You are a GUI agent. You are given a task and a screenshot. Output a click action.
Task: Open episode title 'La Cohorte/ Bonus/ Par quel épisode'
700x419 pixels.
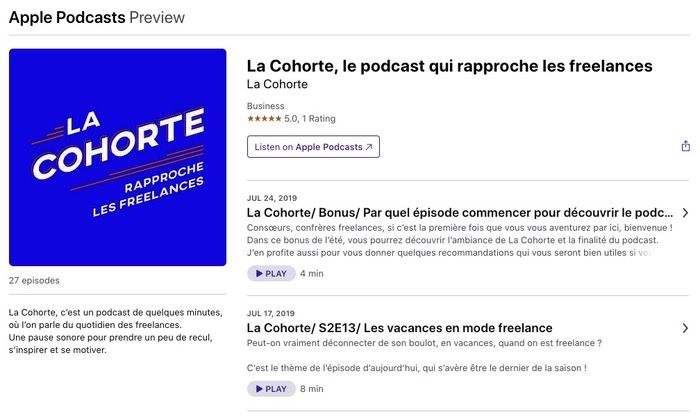460,212
